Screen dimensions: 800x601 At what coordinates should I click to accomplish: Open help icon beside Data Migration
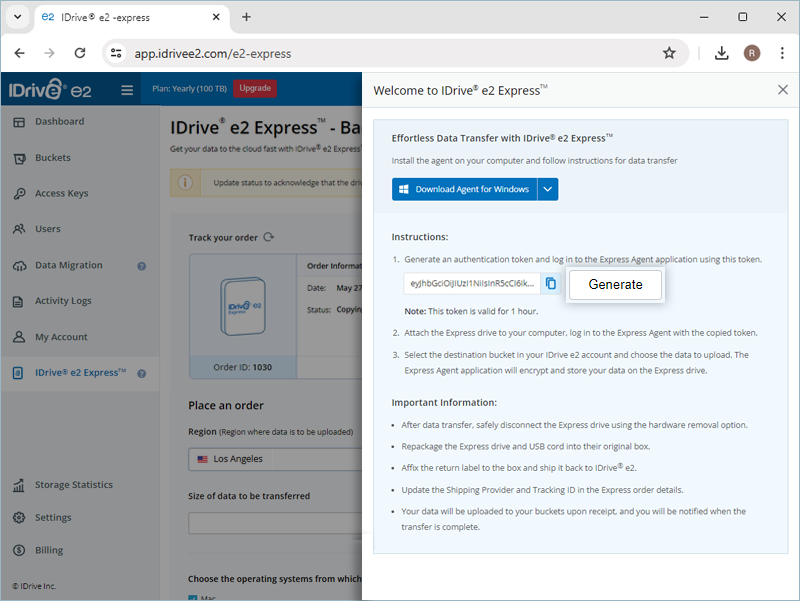(142, 266)
